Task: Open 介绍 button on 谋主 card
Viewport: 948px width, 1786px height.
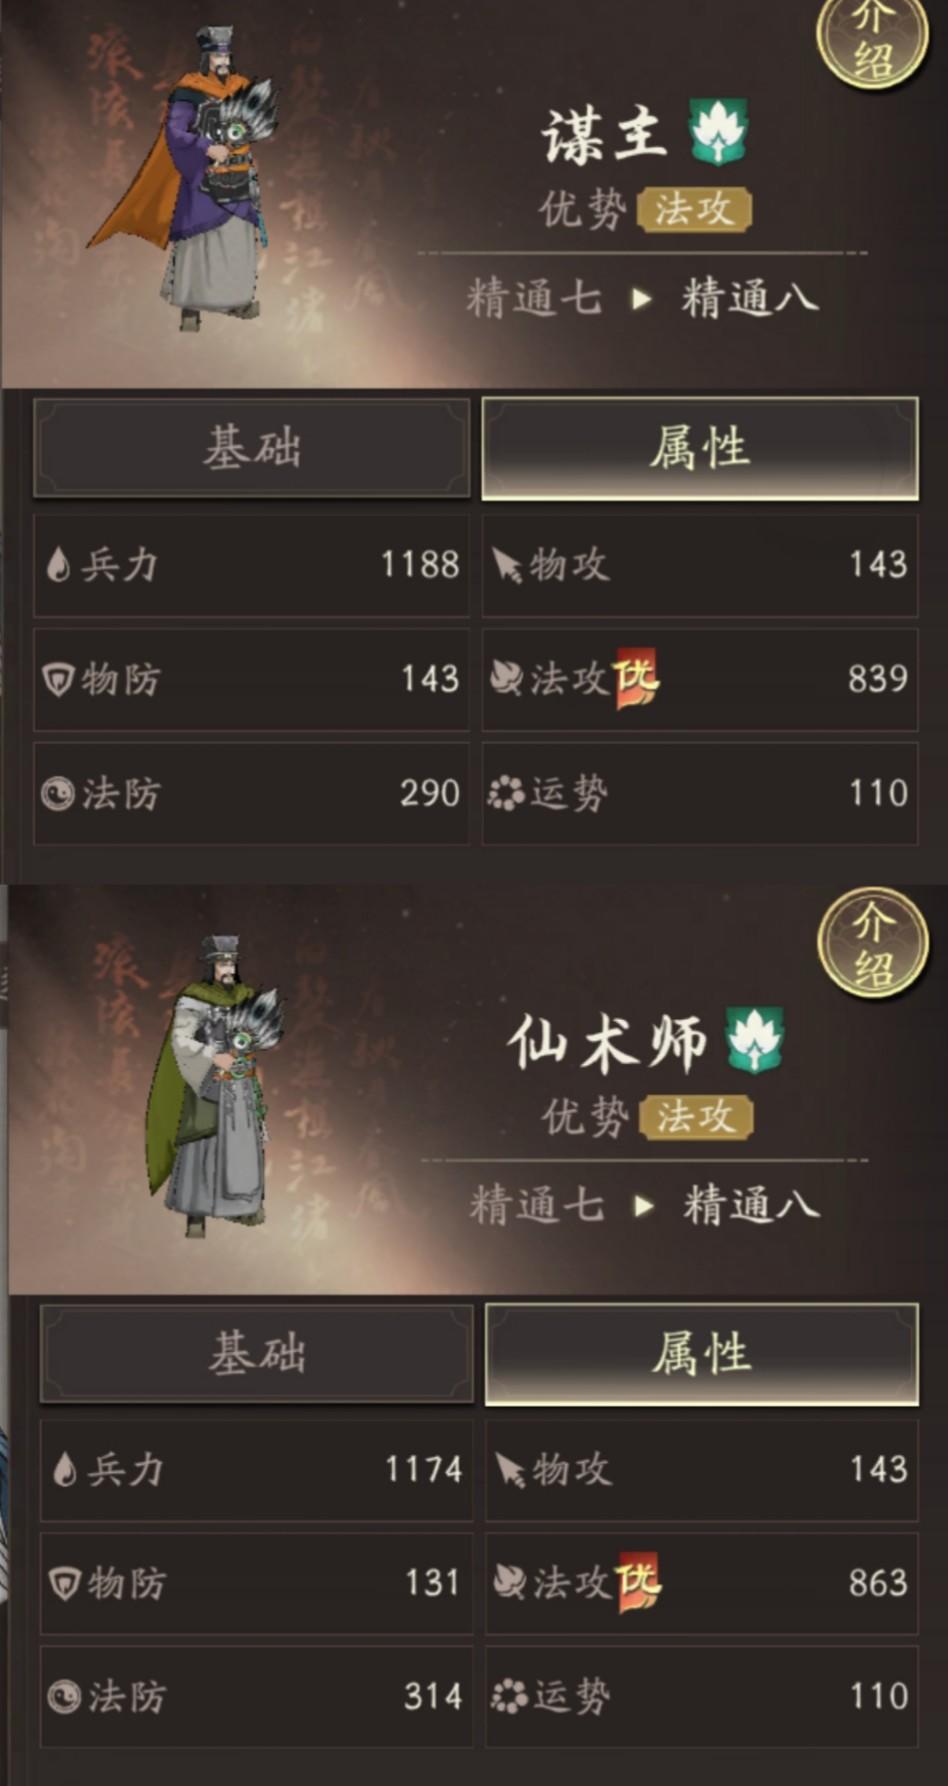Action: pyautogui.click(x=874, y=40)
